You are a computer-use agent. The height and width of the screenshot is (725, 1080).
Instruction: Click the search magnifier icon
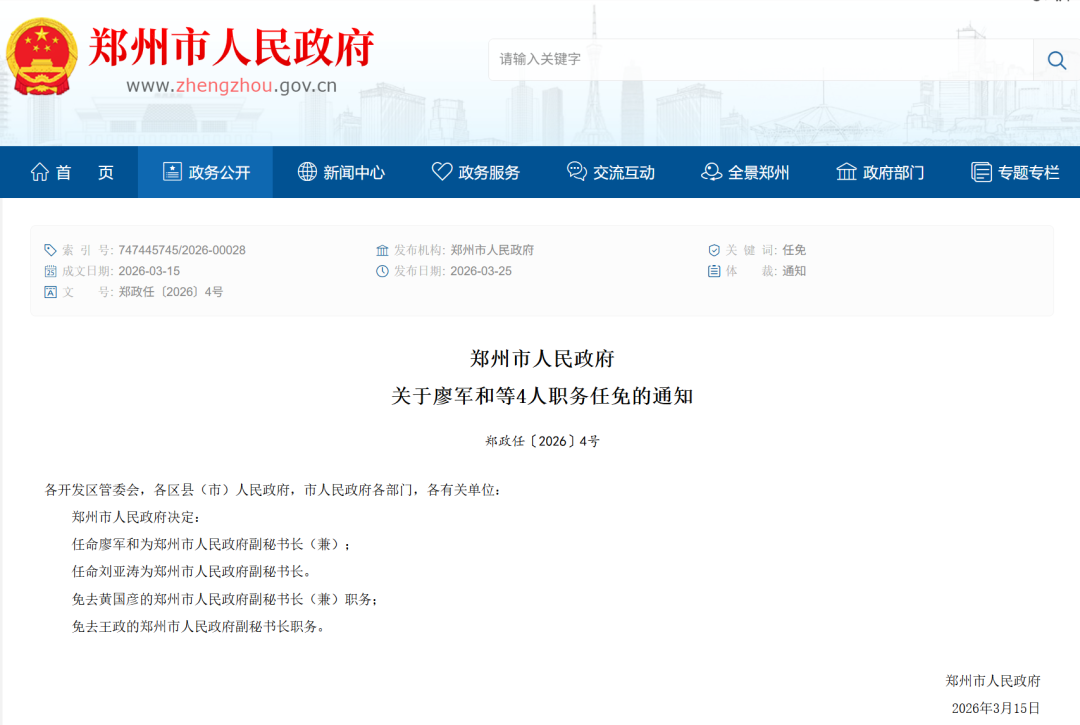tap(1056, 60)
